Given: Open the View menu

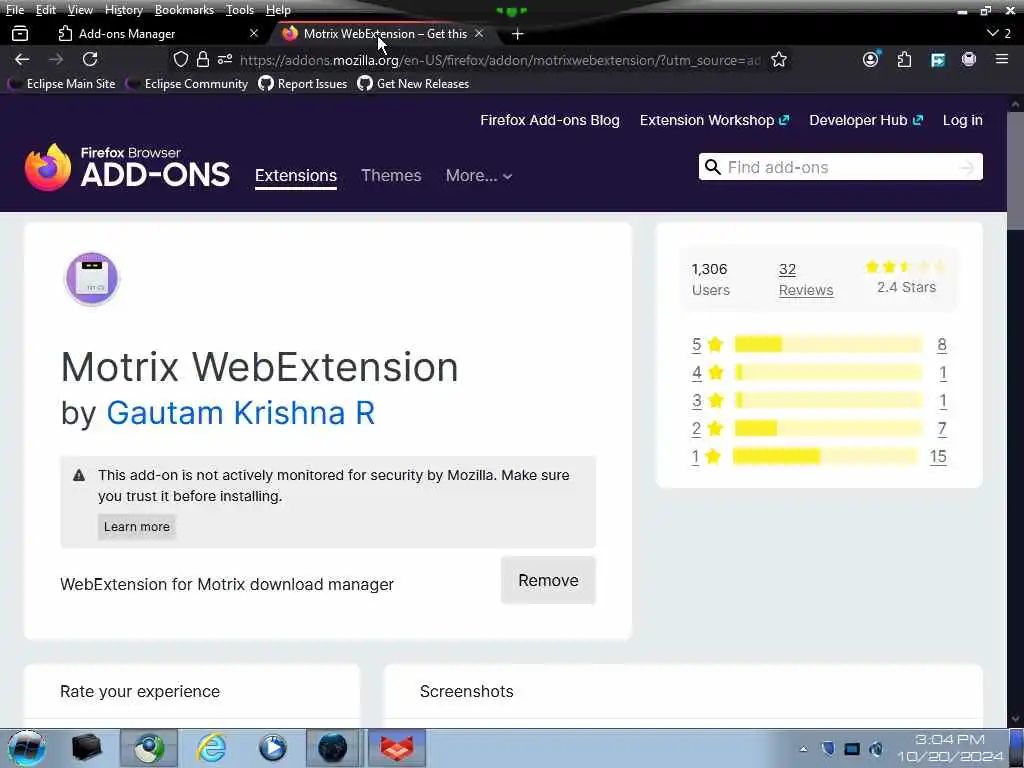Looking at the screenshot, I should 80,10.
